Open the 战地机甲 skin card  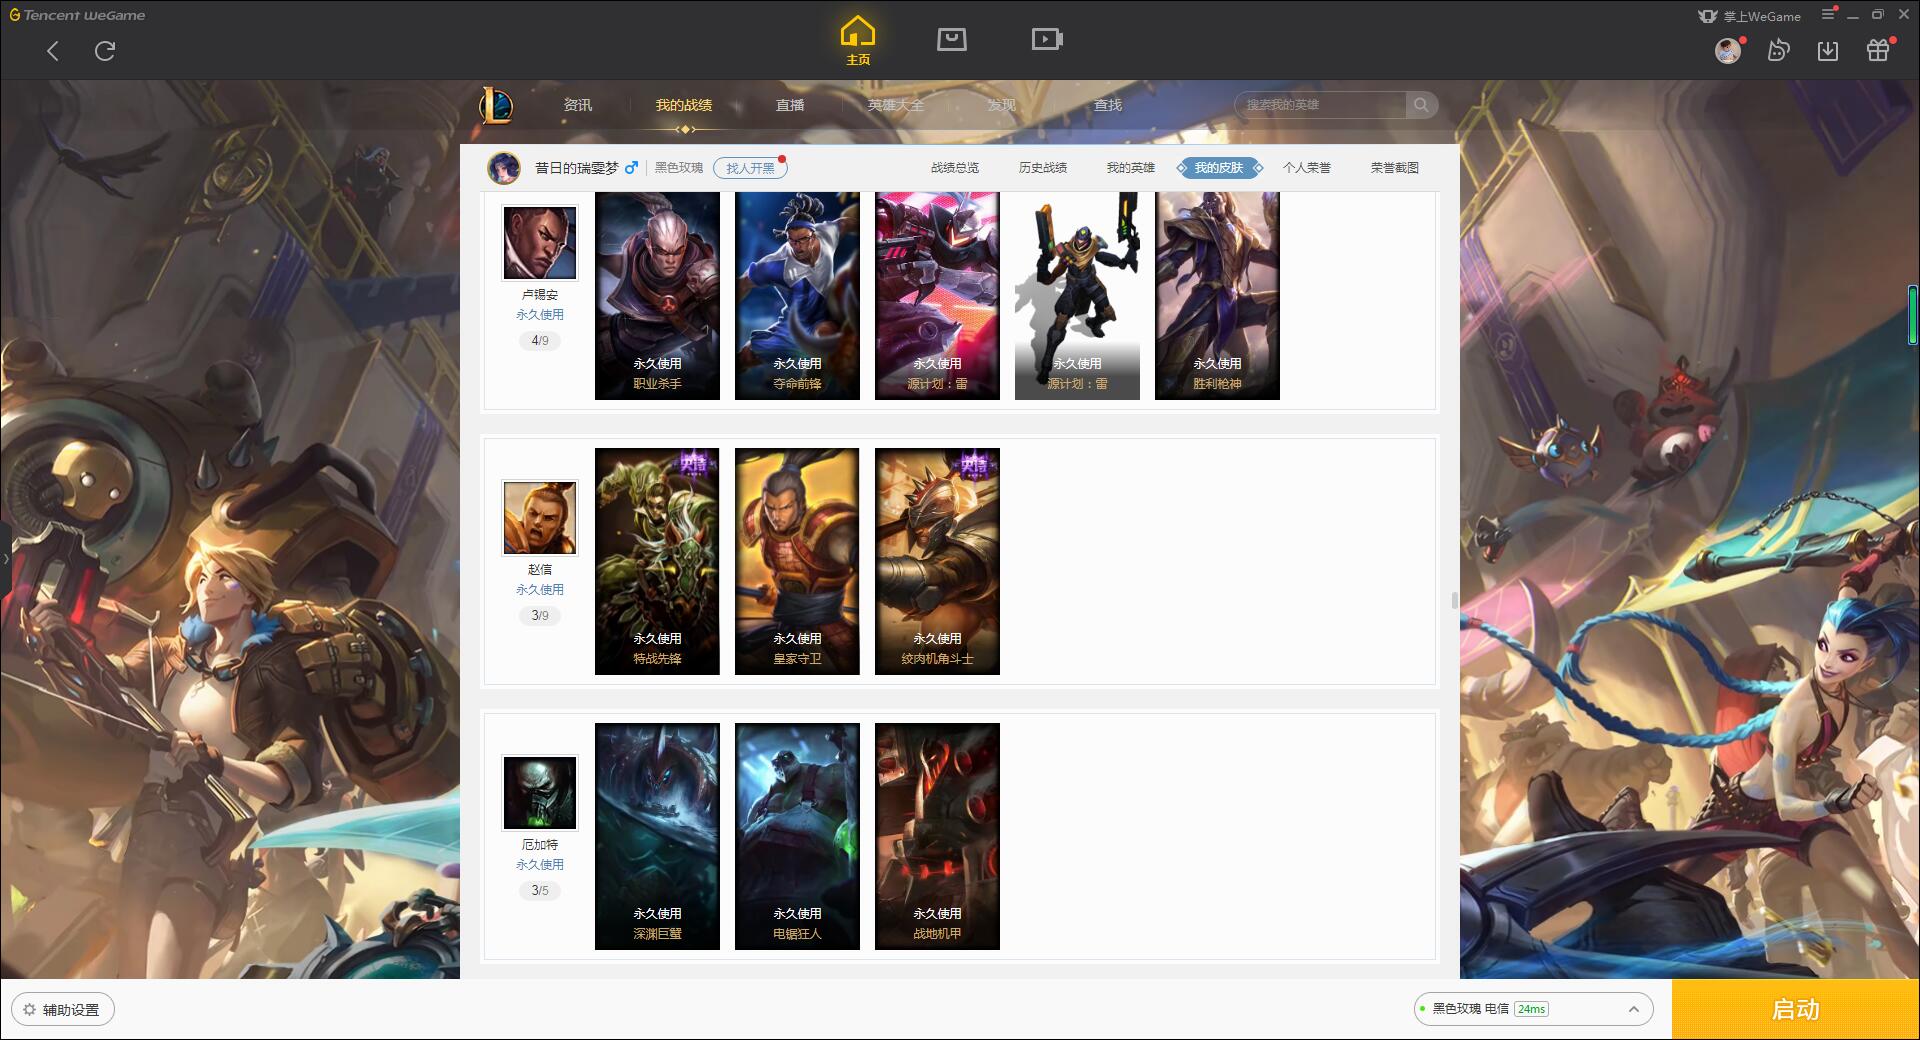tap(937, 836)
